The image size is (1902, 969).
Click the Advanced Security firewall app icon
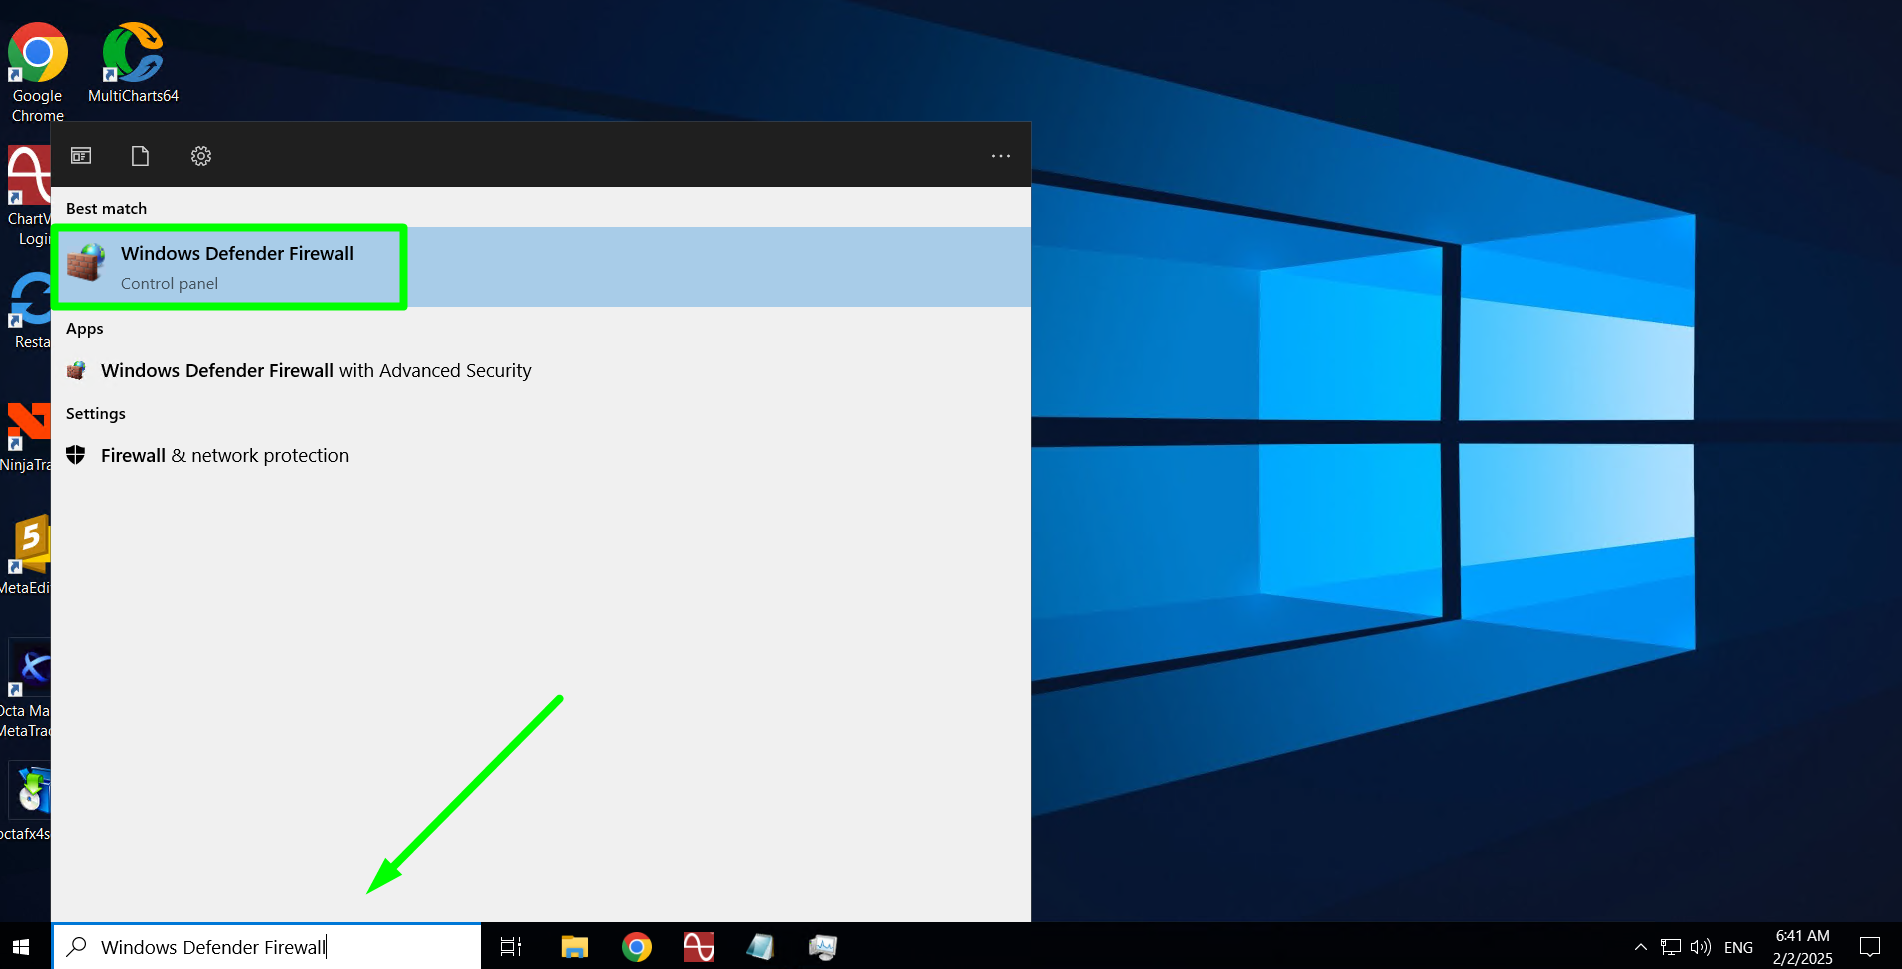[76, 371]
